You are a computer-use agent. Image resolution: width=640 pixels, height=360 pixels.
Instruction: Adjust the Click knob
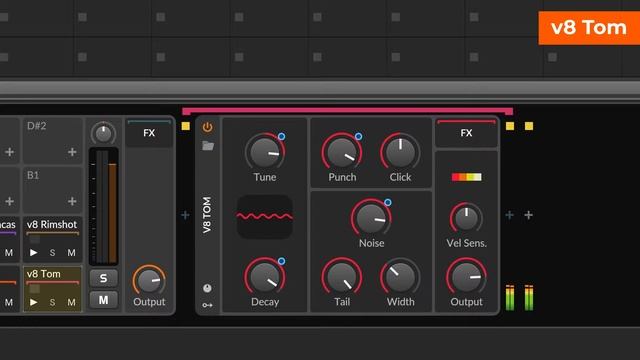(x=400, y=152)
